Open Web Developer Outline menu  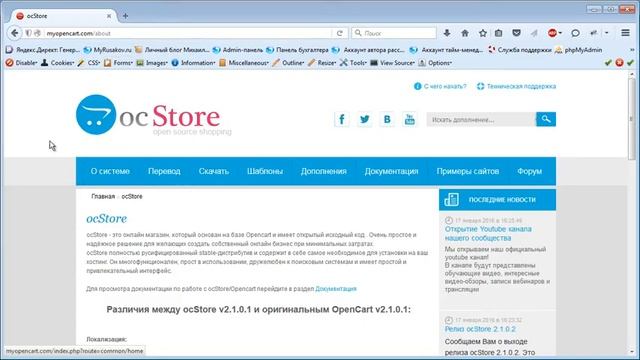point(288,63)
